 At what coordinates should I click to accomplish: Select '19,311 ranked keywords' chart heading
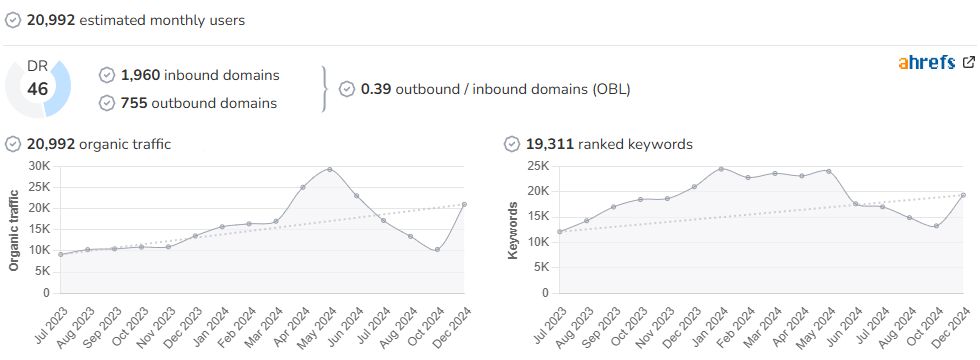click(609, 144)
